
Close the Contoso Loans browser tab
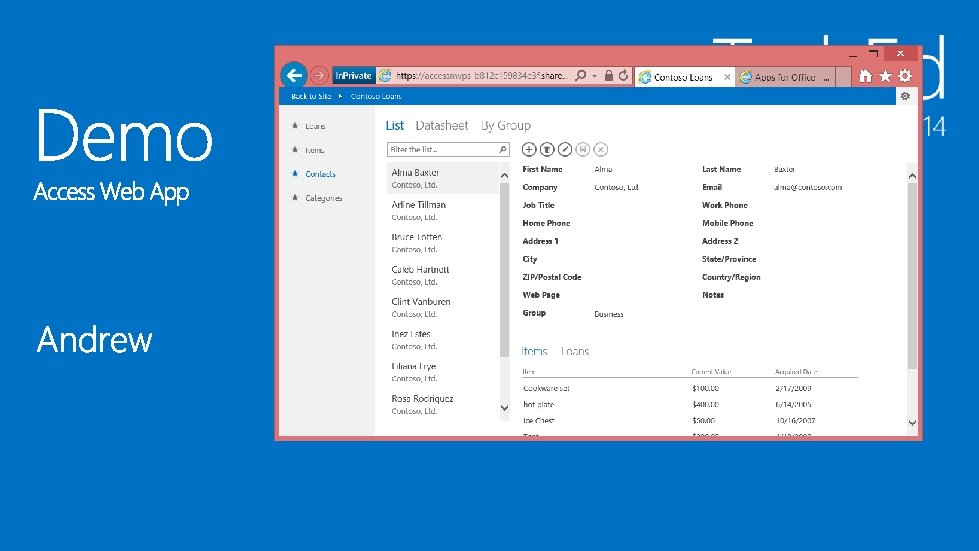[x=727, y=77]
